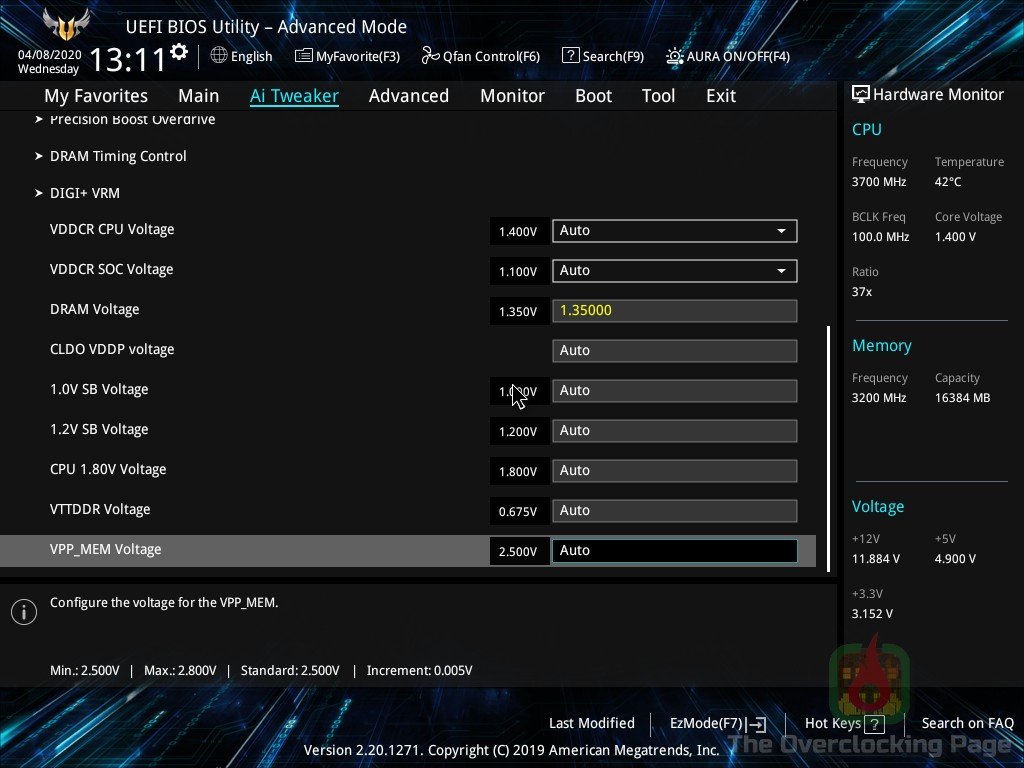Open Qfan Control fan icon
The height and width of the screenshot is (768, 1024).
coord(431,56)
